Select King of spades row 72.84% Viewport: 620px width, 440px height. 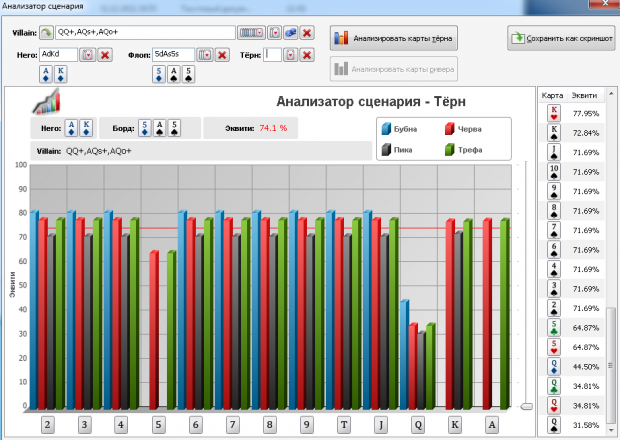572,133
